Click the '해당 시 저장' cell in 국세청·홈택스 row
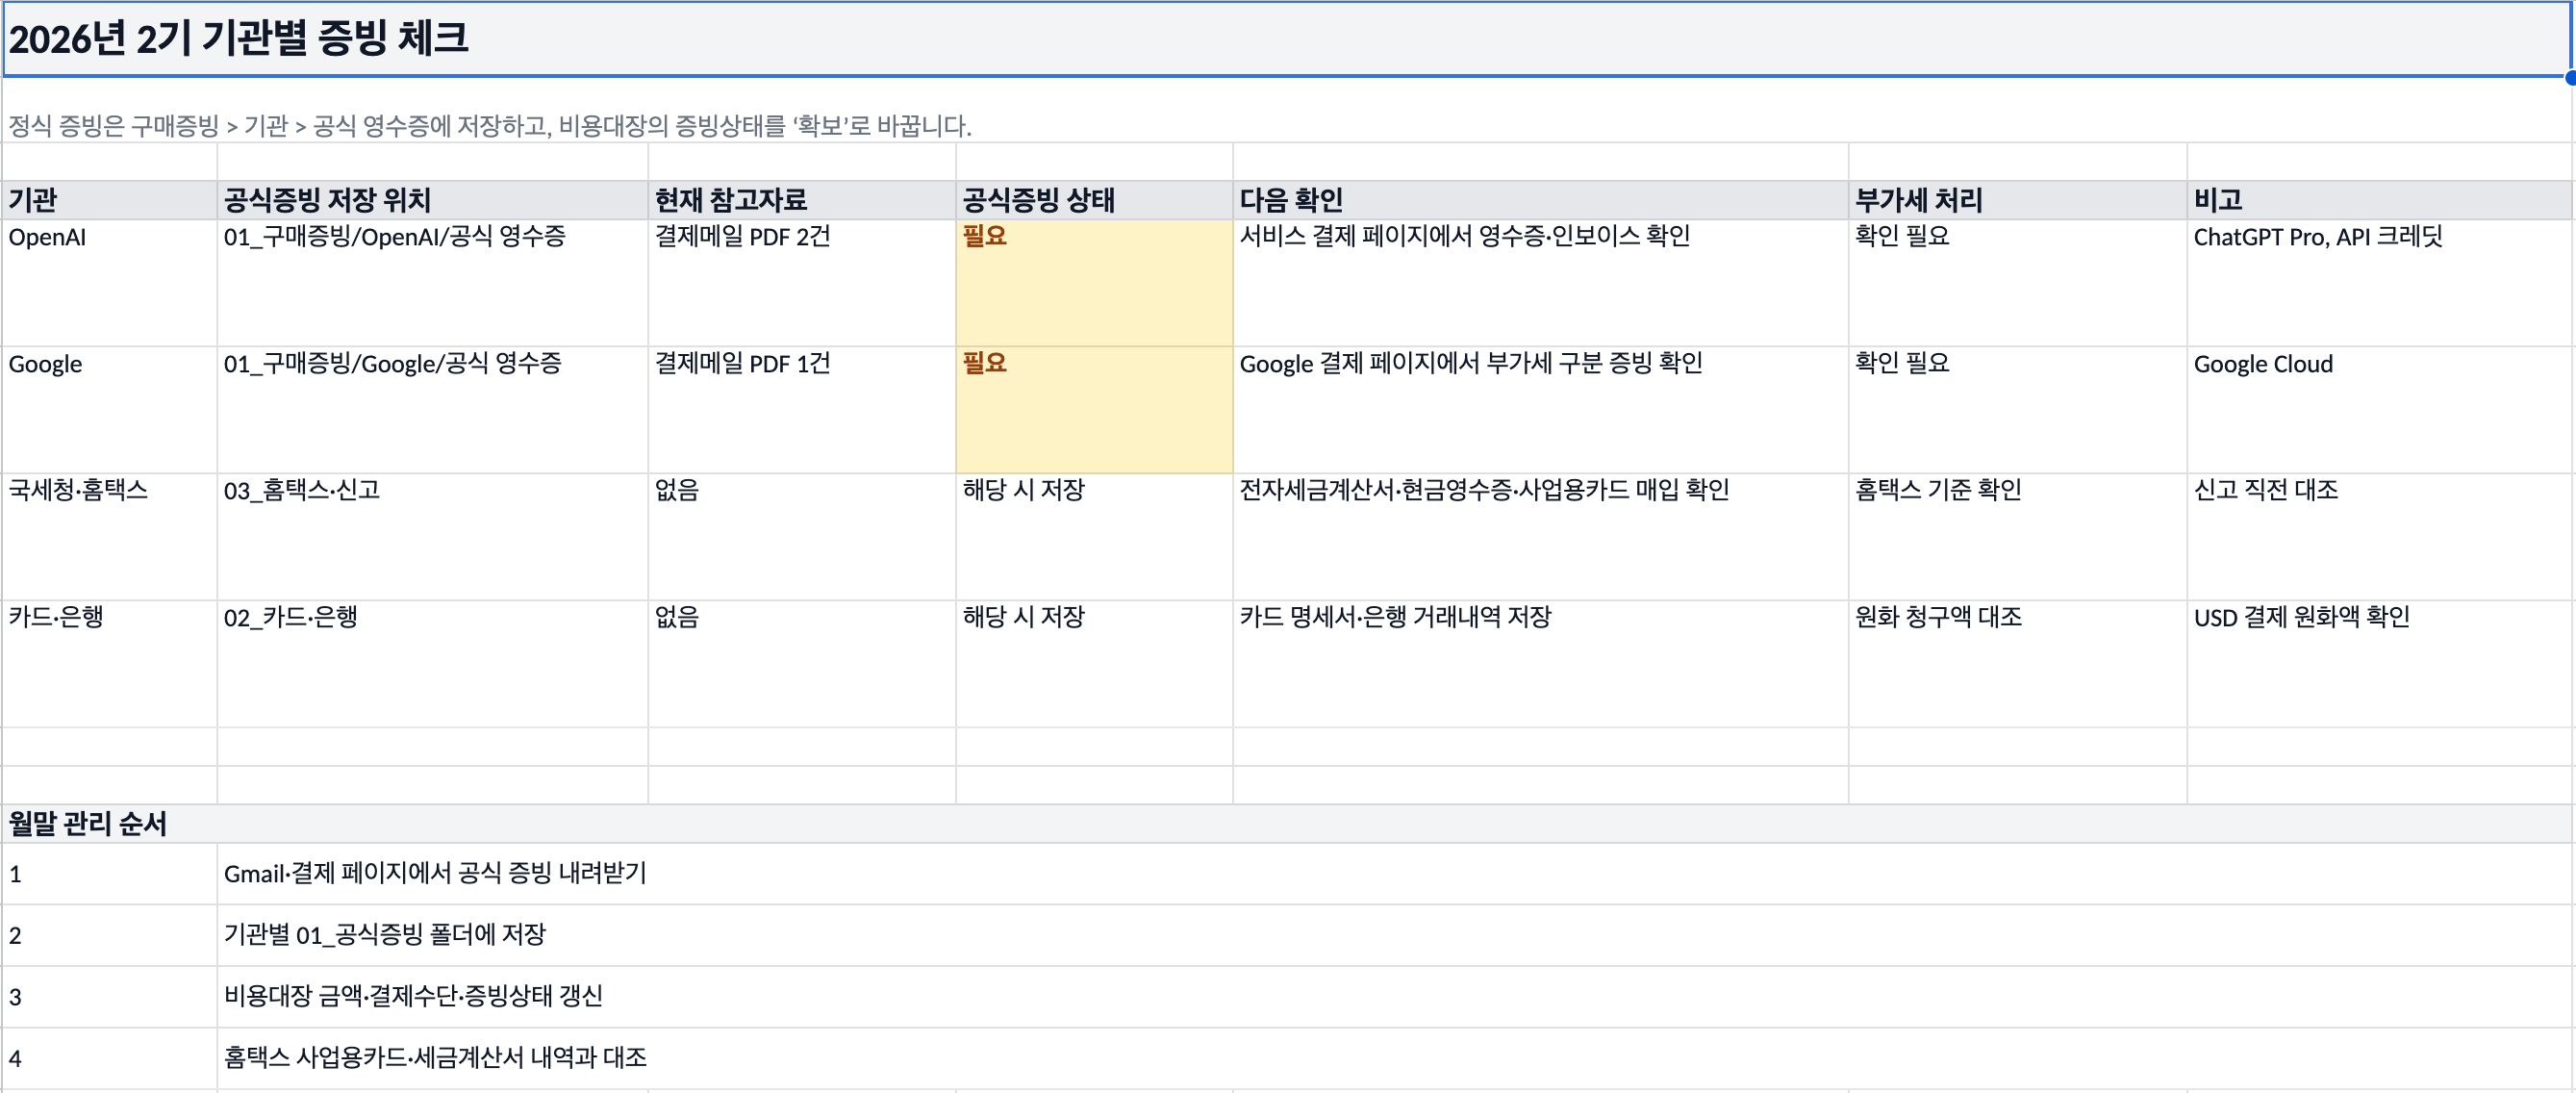Viewport: 2576px width, 1093px height. click(1094, 537)
